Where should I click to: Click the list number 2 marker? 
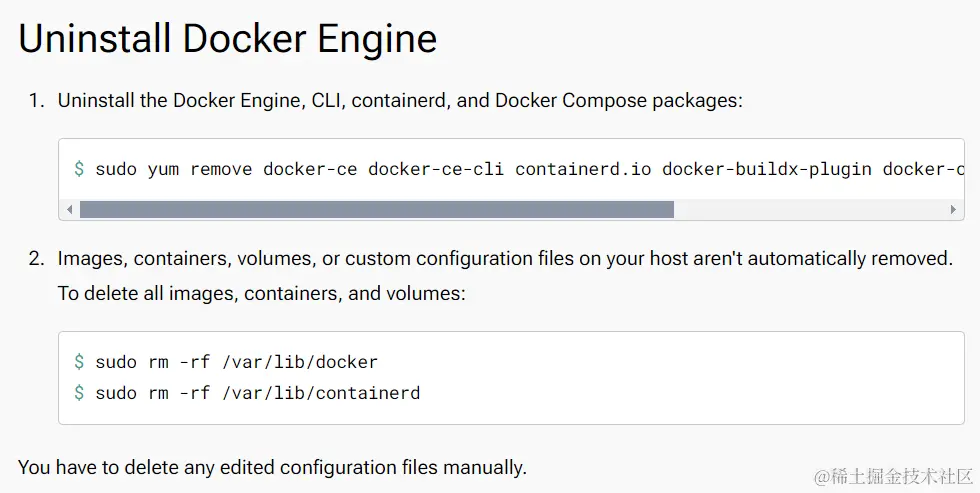tap(36, 259)
